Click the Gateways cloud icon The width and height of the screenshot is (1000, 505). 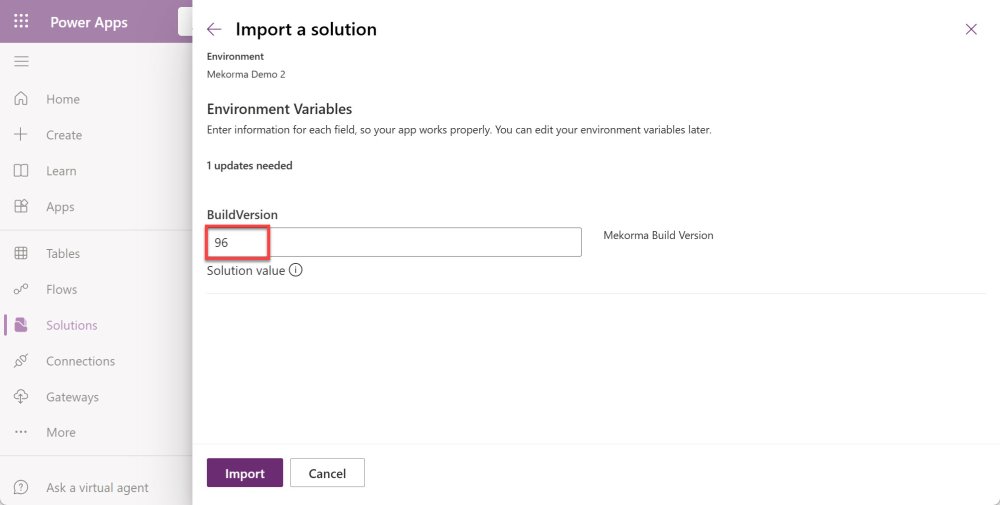click(21, 397)
